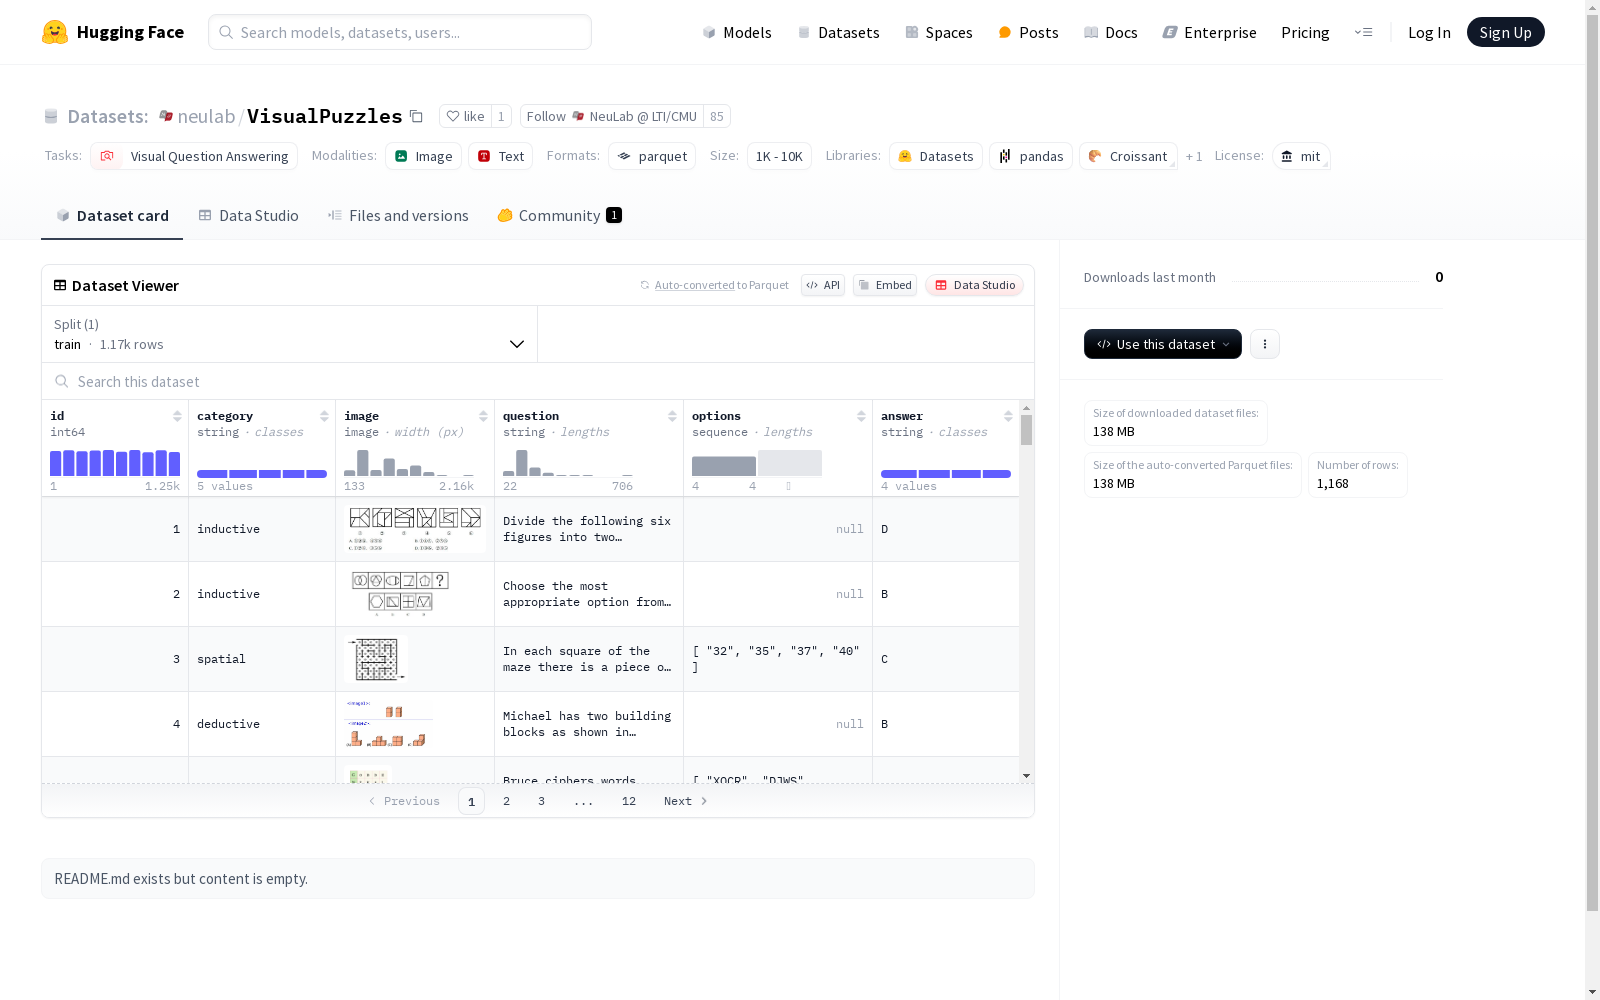1600x1000 pixels.
Task: Open the Use this dataset dropdown
Action: pyautogui.click(x=1163, y=344)
